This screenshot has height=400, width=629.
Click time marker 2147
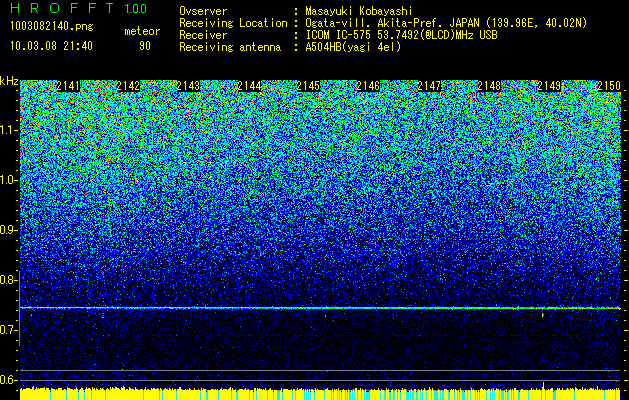coord(430,86)
